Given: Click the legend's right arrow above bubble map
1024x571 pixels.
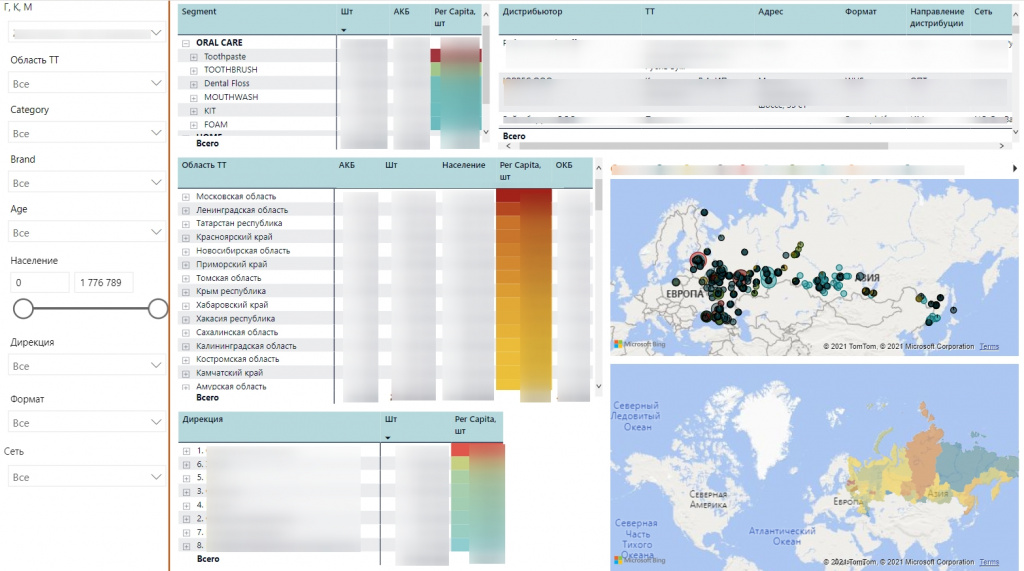Looking at the screenshot, I should (x=1014, y=168).
